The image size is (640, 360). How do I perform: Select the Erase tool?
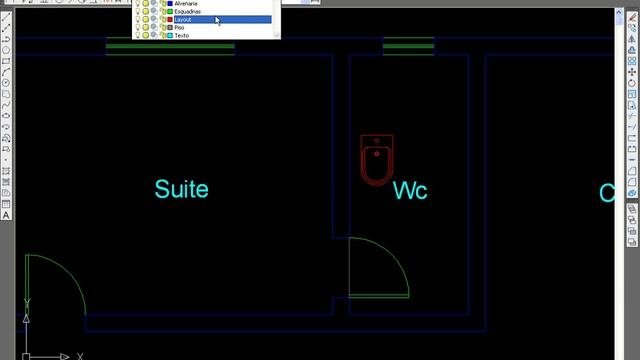click(632, 17)
